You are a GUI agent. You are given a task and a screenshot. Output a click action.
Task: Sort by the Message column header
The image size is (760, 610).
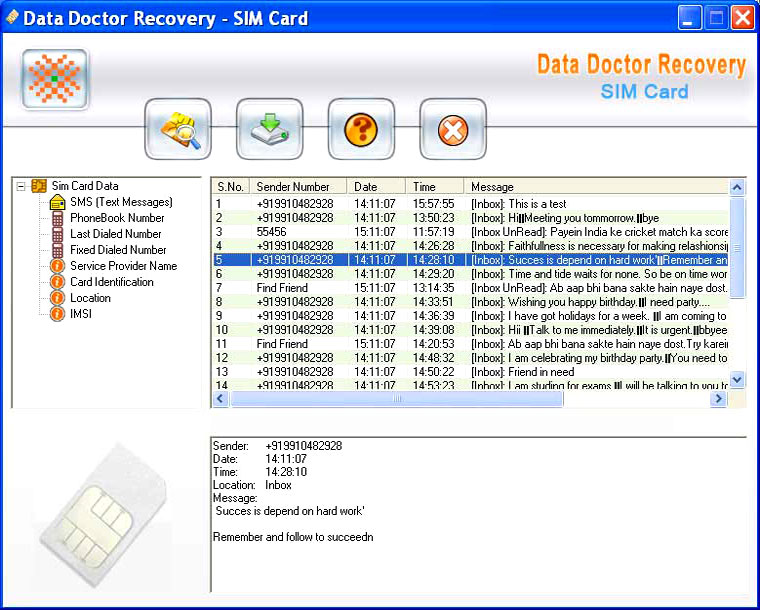pos(596,187)
